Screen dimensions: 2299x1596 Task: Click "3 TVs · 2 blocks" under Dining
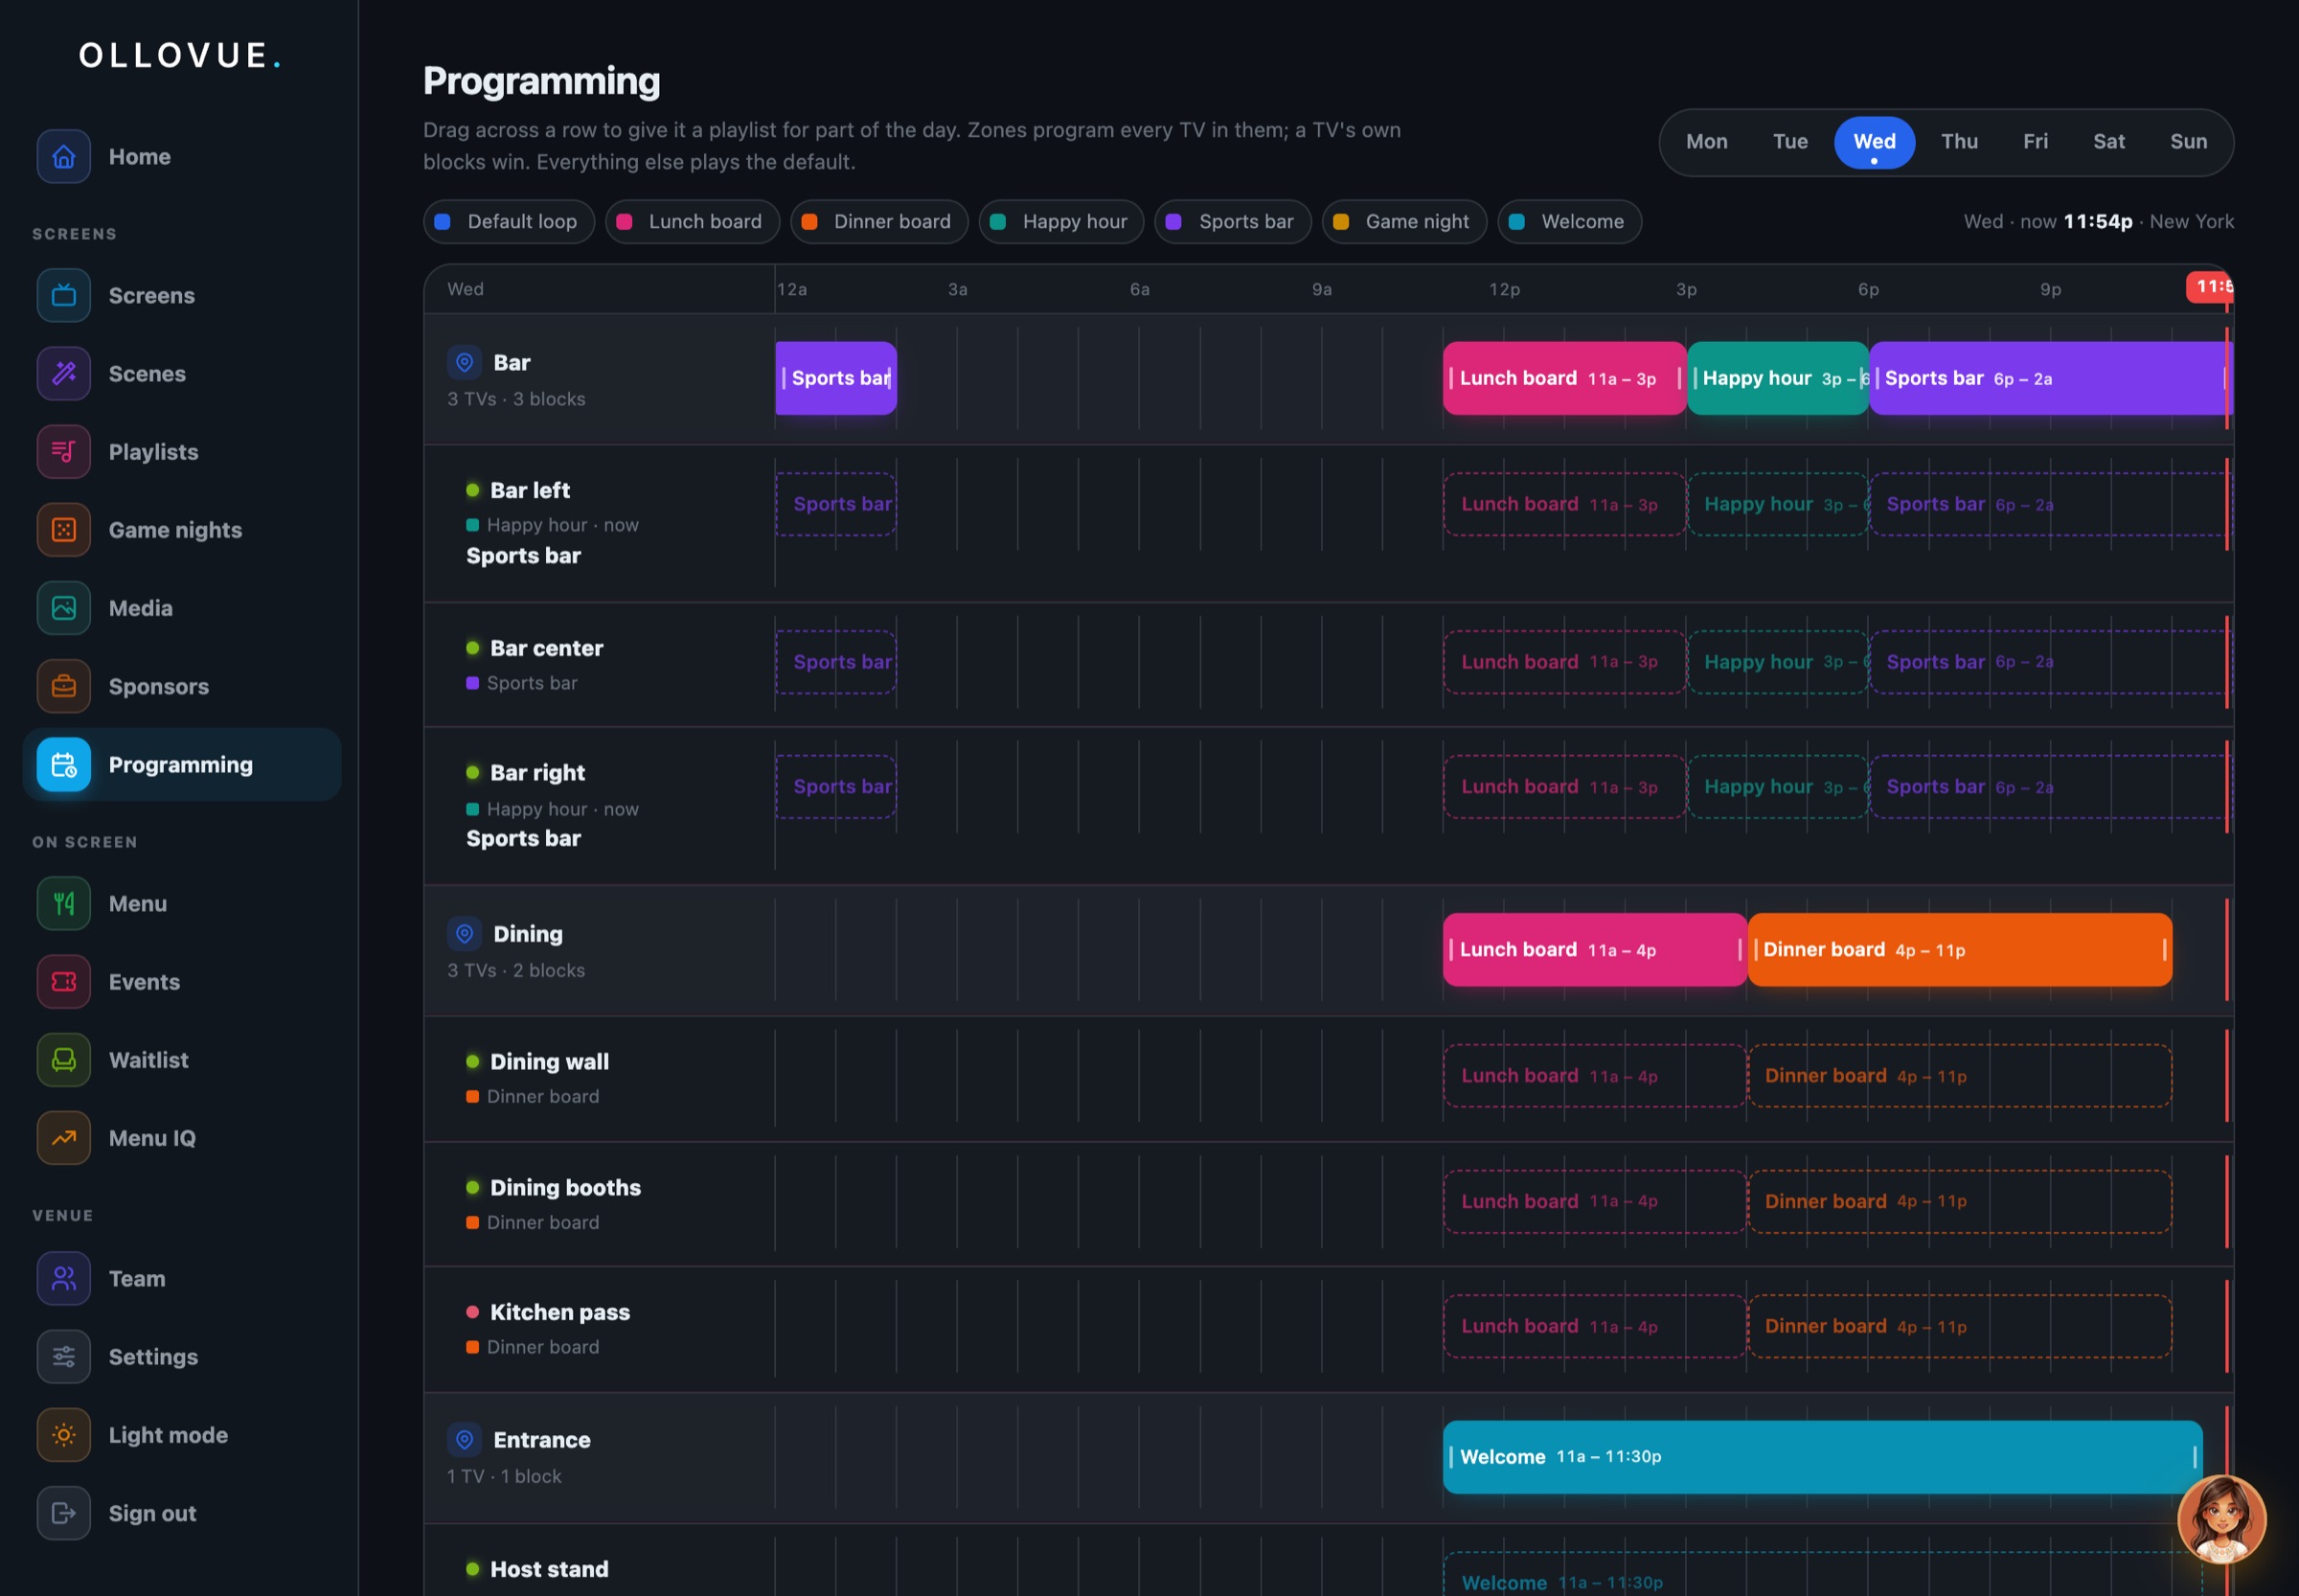[x=516, y=971]
